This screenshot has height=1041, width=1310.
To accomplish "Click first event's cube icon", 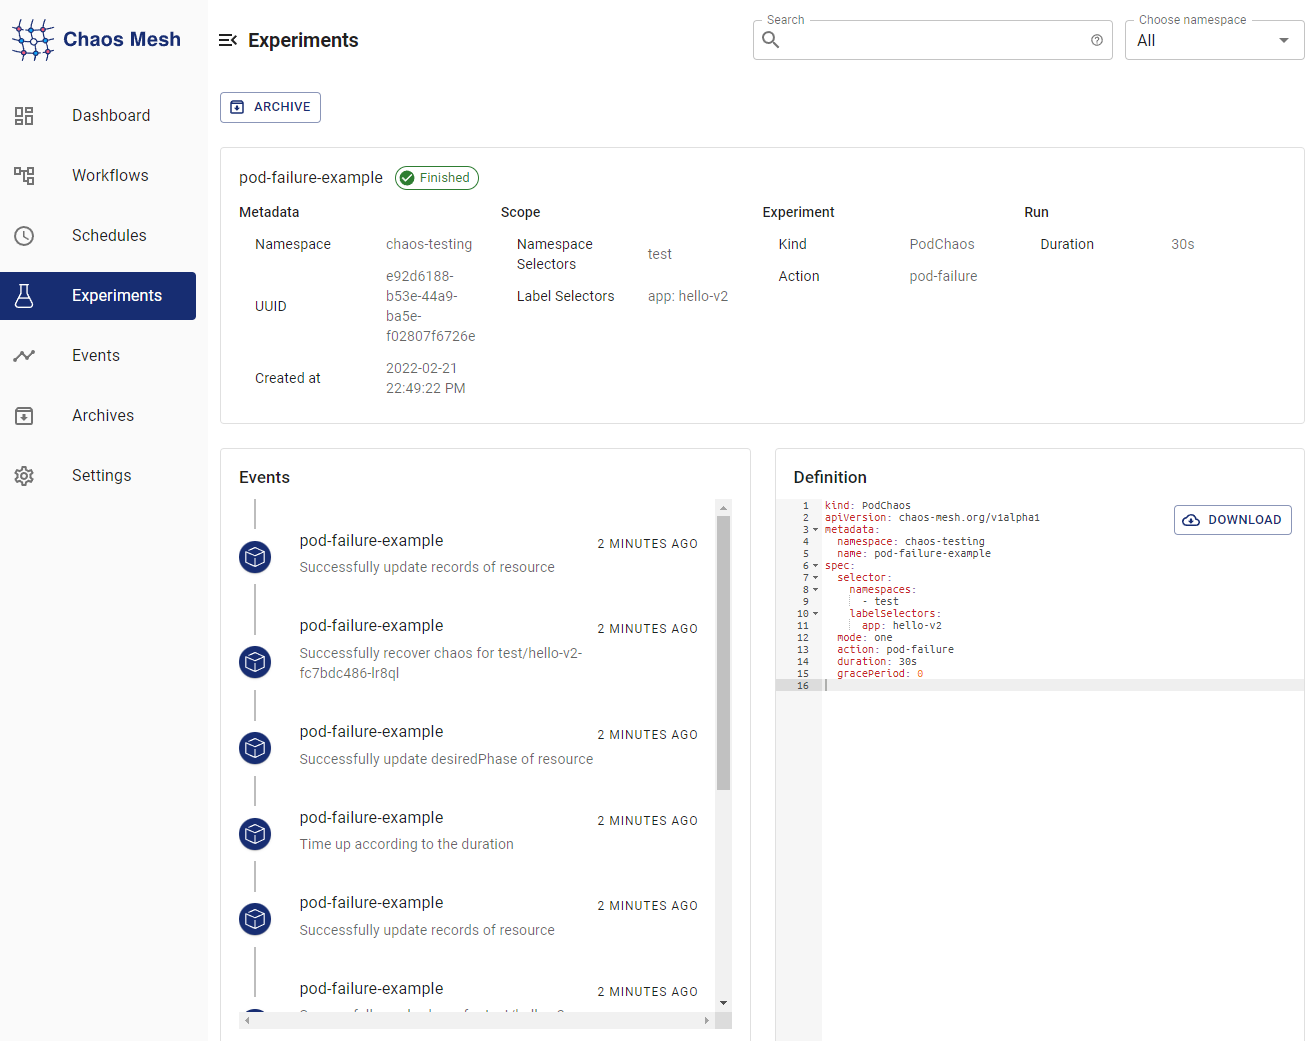I will [255, 557].
